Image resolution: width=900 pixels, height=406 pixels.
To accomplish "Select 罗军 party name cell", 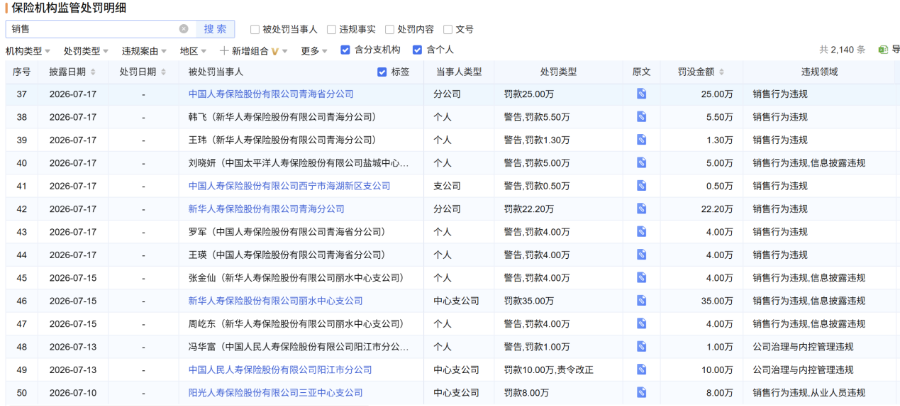I will (x=286, y=232).
